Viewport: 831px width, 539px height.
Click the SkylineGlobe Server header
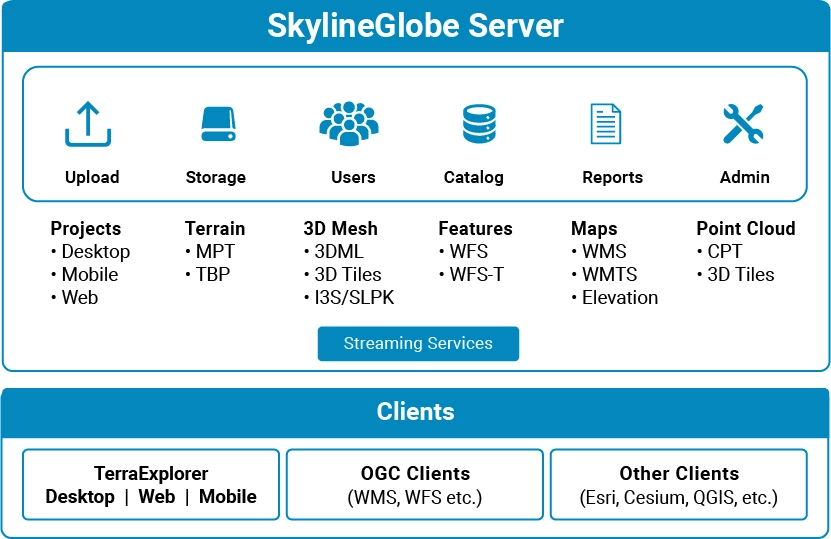[416, 25]
